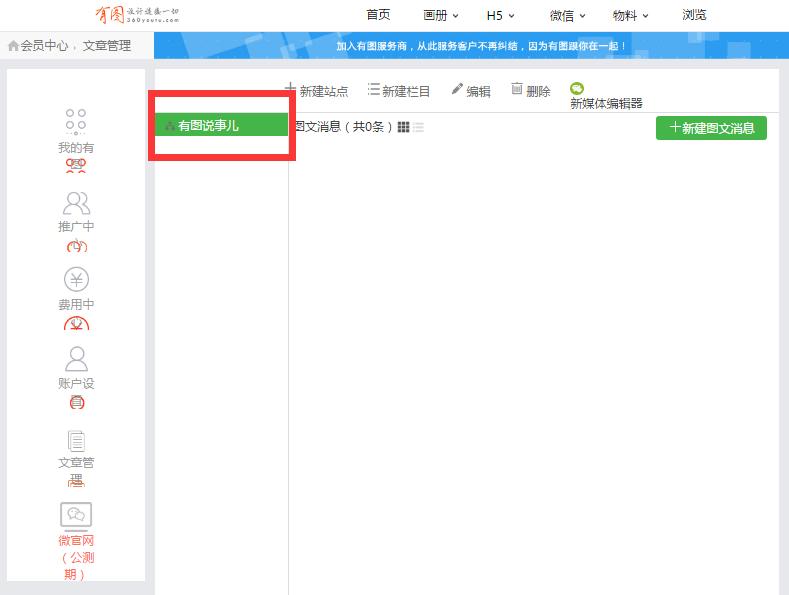Expand the 画册 dropdown menu
The height and width of the screenshot is (595, 789).
coord(440,16)
